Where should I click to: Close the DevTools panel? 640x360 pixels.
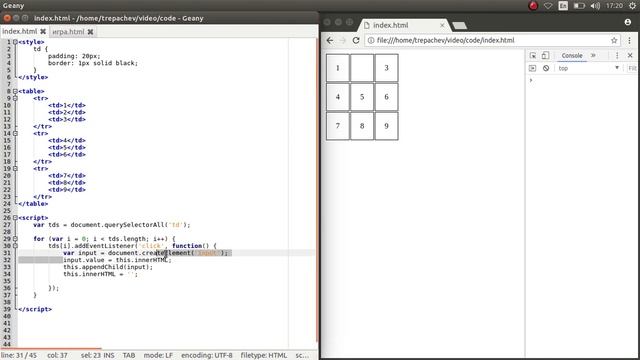[630, 56]
